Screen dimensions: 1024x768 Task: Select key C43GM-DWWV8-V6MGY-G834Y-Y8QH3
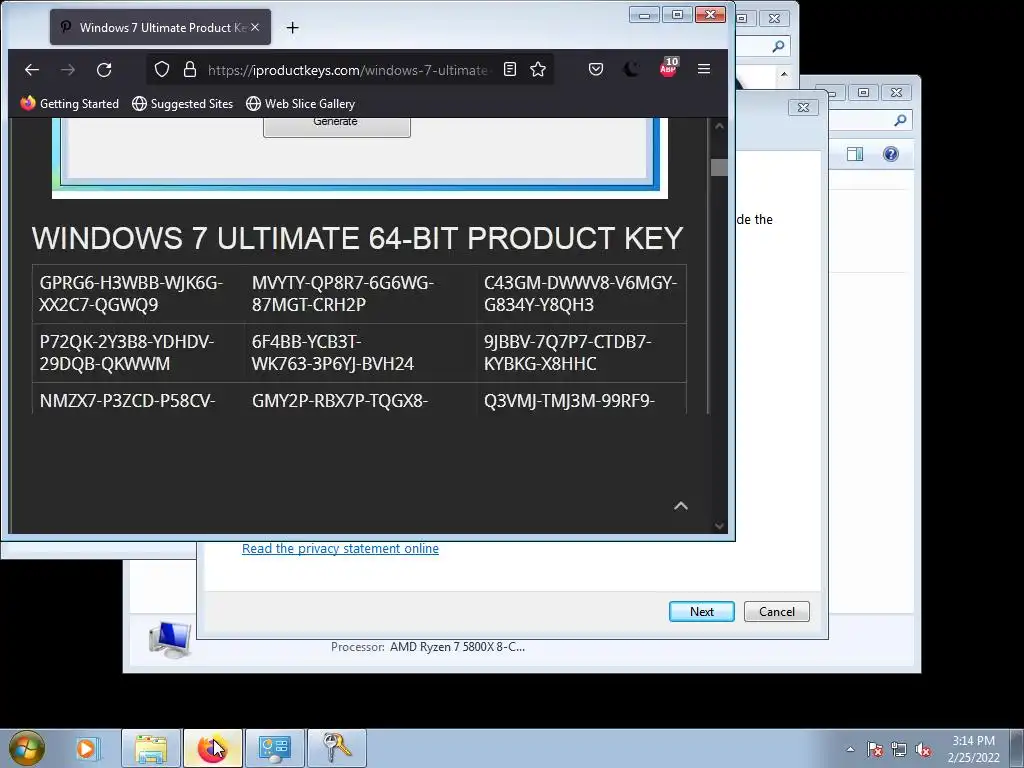click(581, 294)
